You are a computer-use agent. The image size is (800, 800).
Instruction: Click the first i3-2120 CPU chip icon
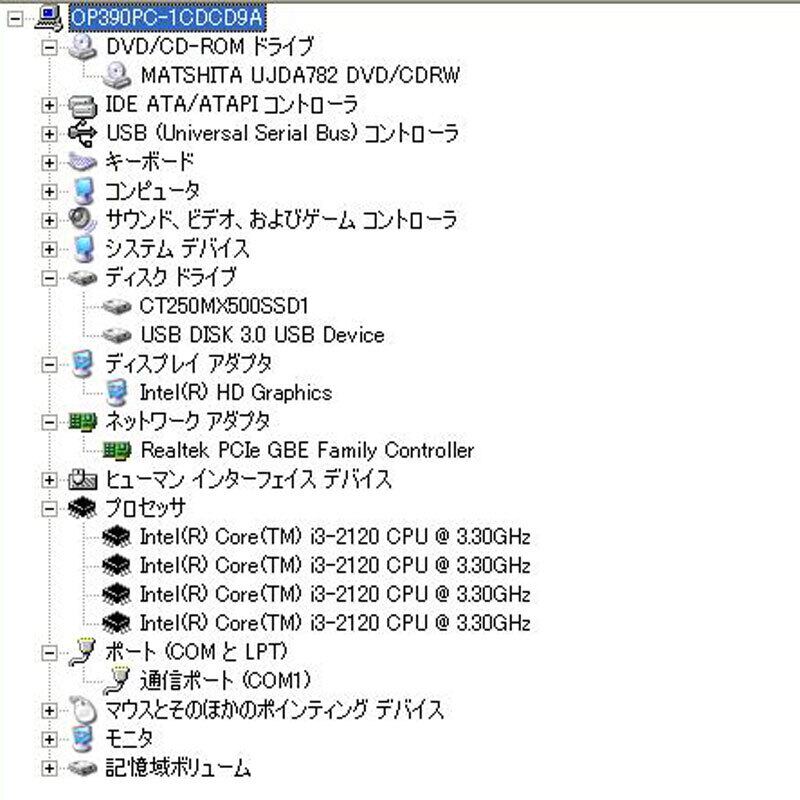tap(117, 537)
